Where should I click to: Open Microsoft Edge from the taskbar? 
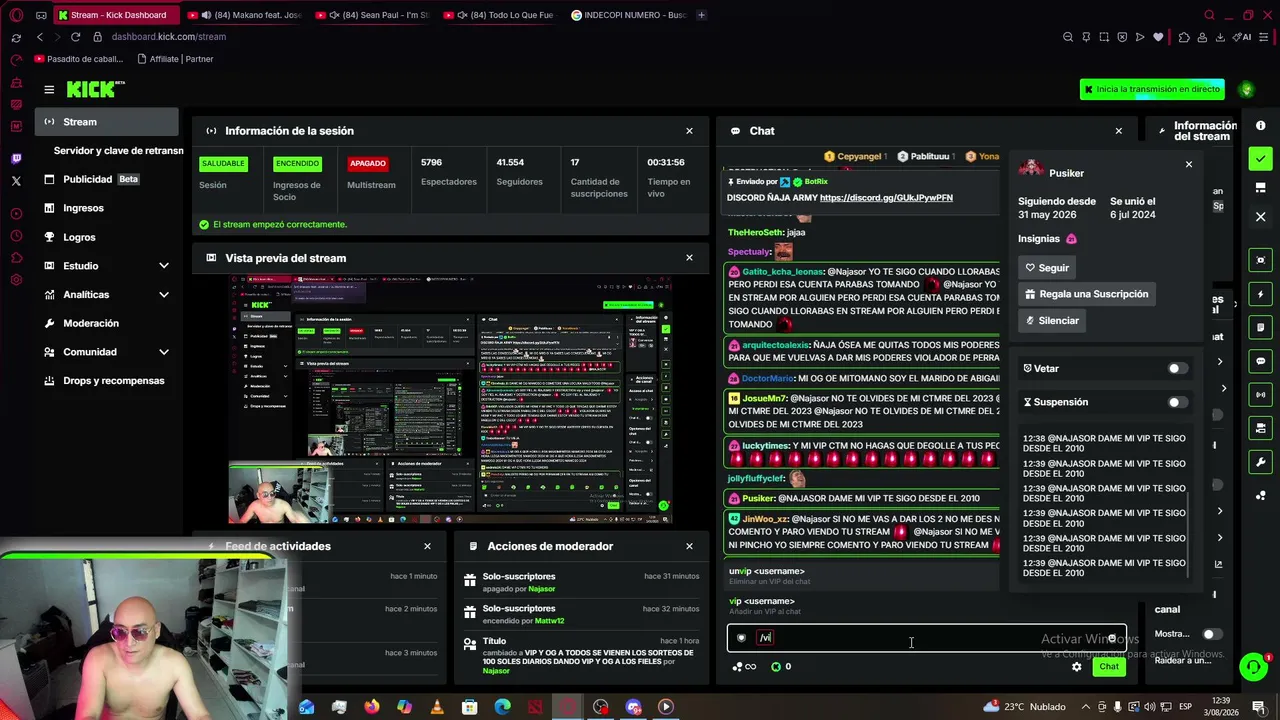click(x=502, y=707)
